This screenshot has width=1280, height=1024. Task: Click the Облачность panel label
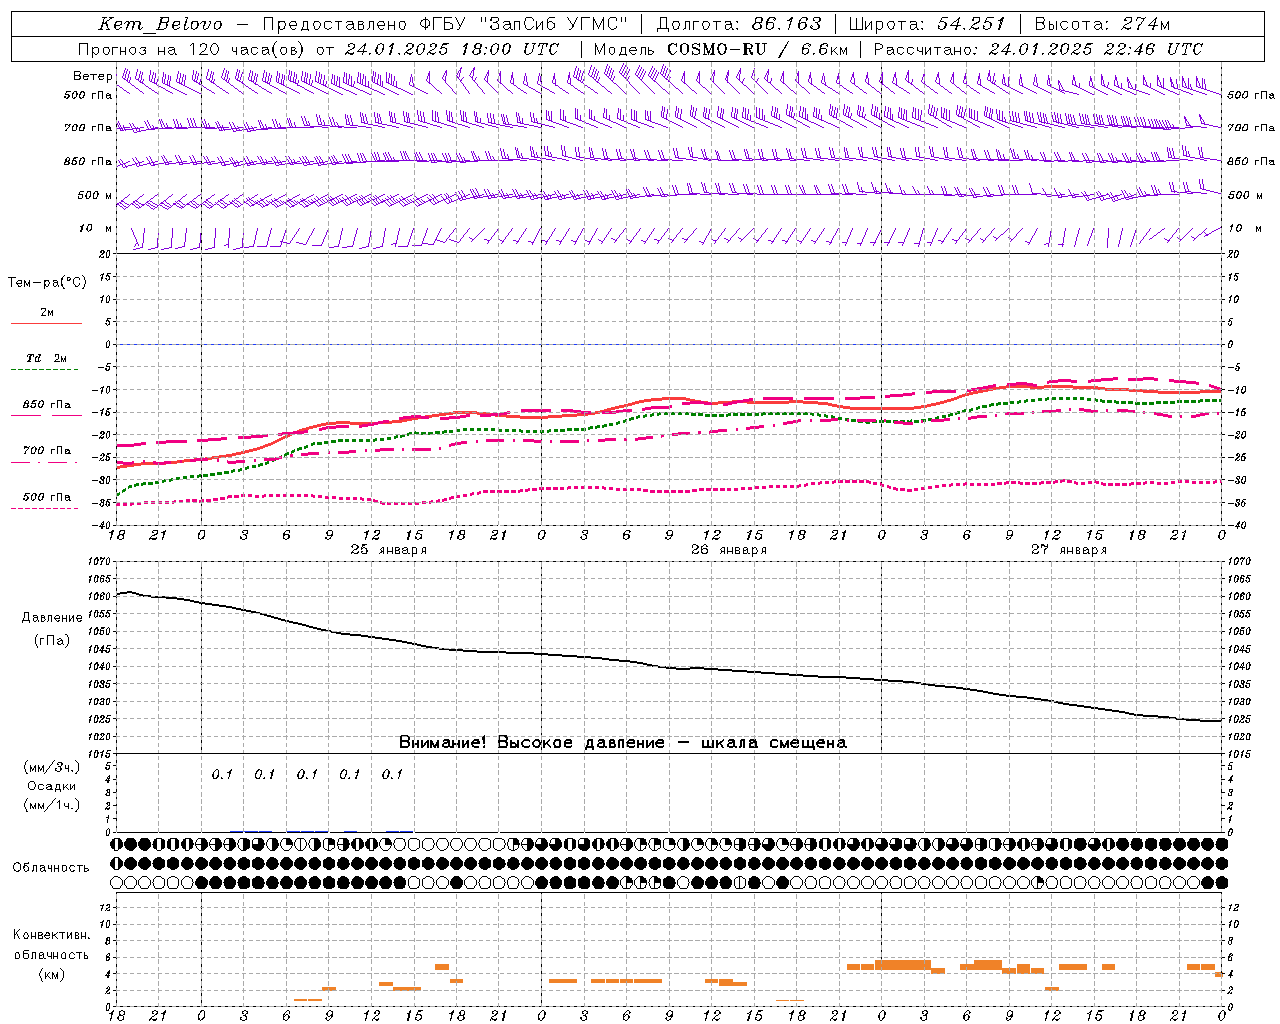[x=51, y=868]
